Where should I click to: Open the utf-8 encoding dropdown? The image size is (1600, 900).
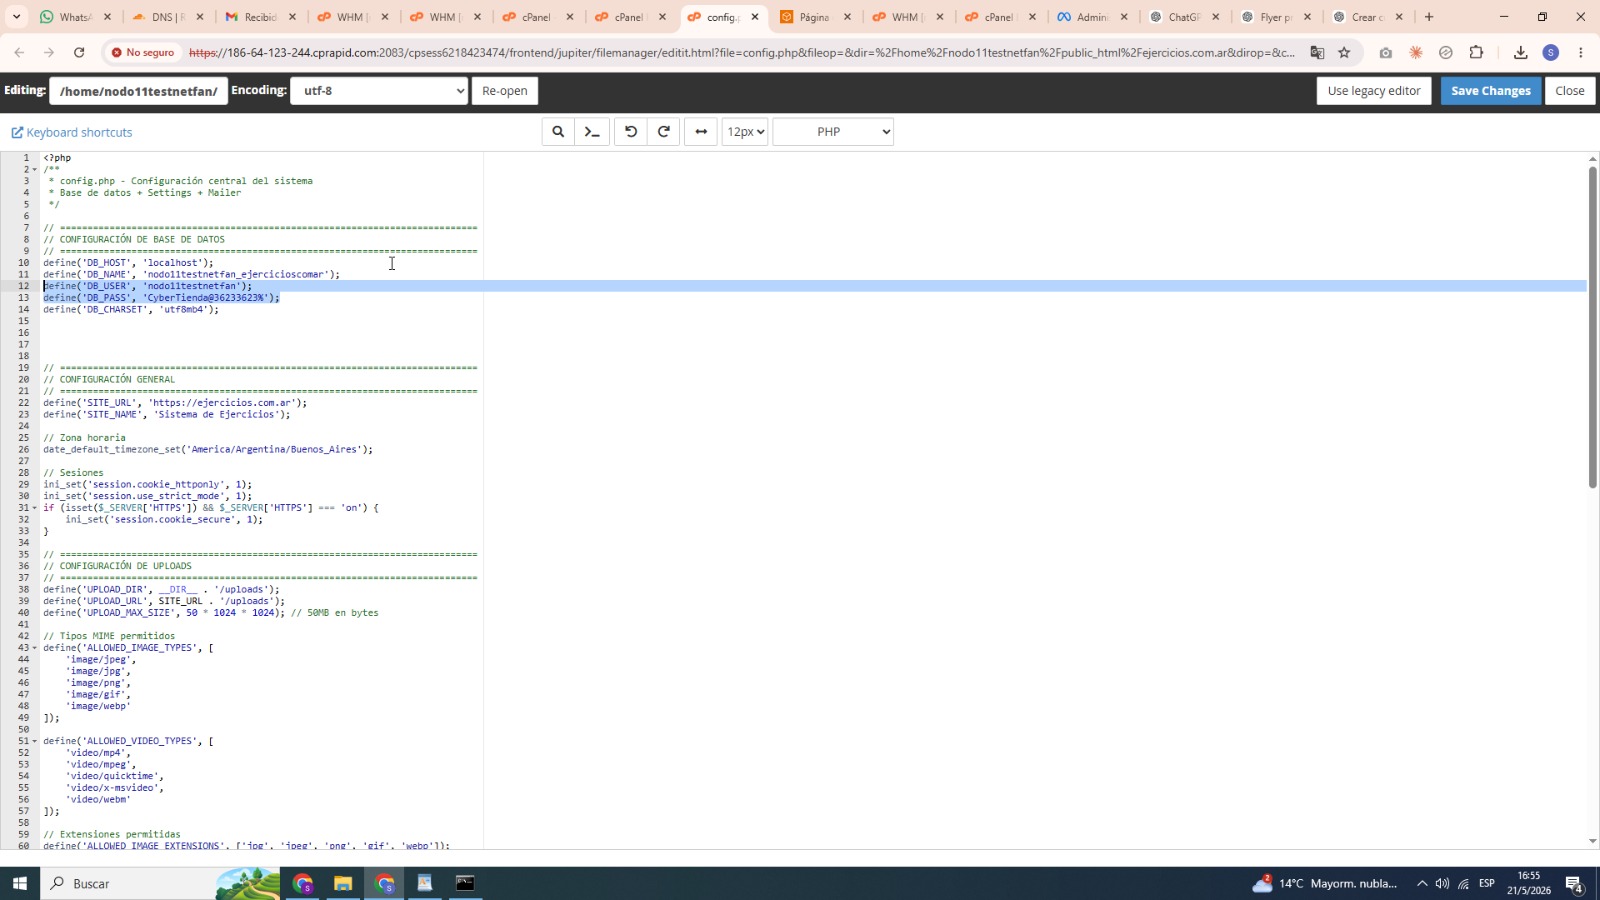point(379,91)
